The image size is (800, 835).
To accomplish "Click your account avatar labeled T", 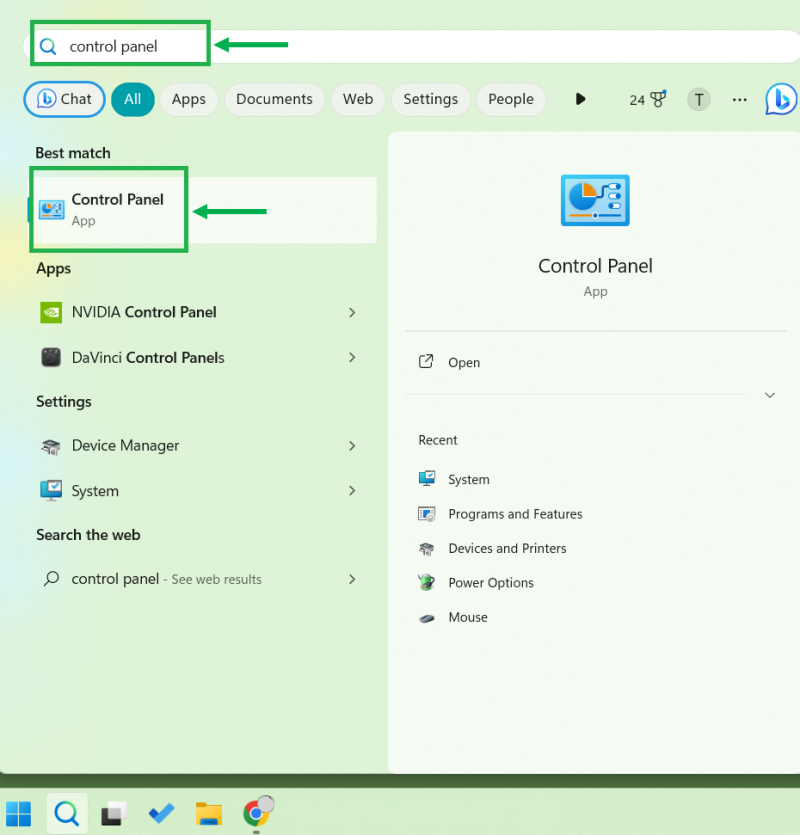I will pos(698,99).
